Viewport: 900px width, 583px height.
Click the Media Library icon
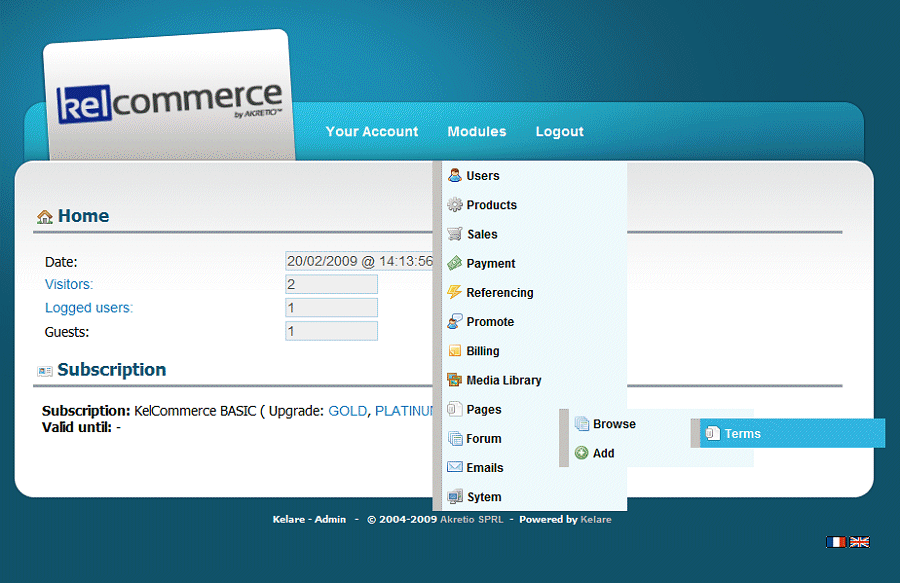pos(455,380)
